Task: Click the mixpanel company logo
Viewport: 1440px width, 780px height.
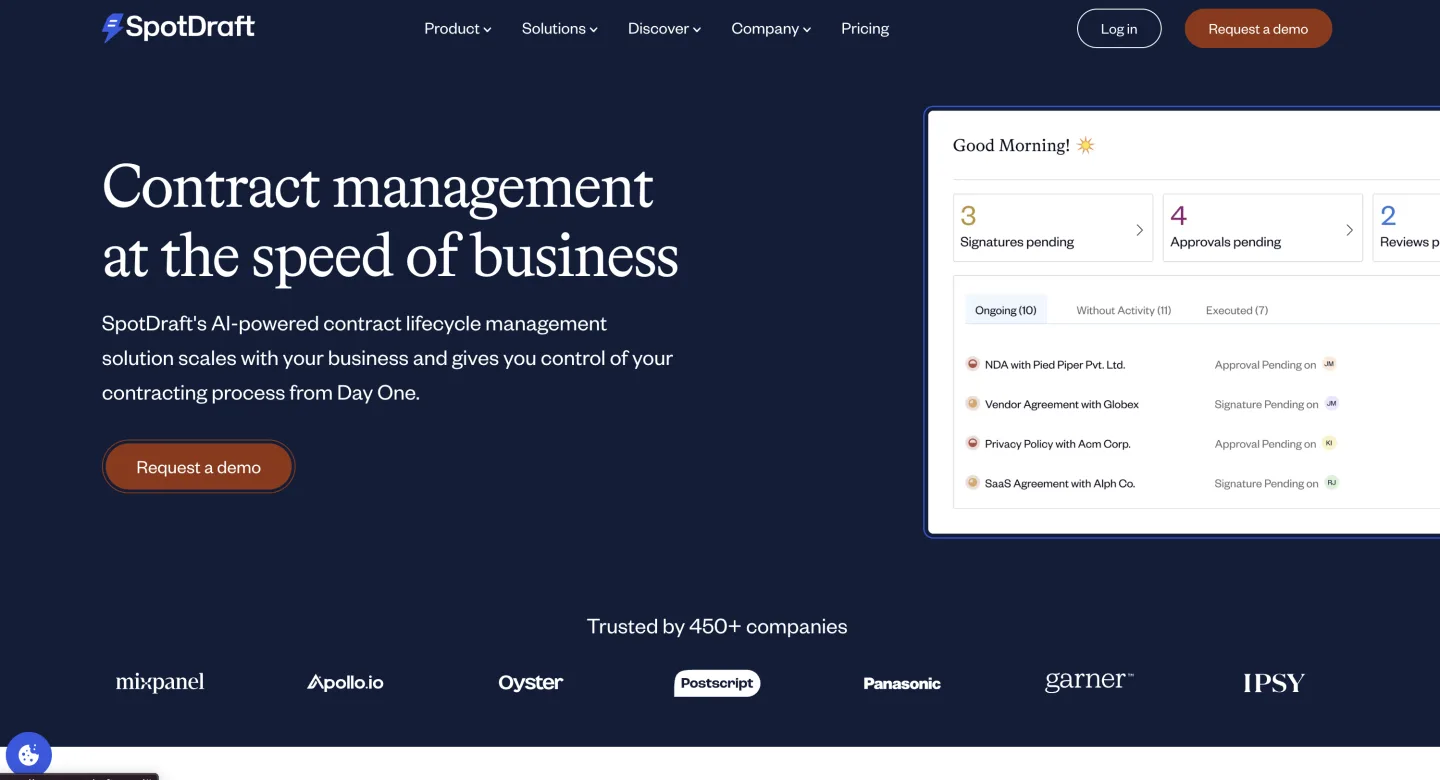Action: (160, 683)
